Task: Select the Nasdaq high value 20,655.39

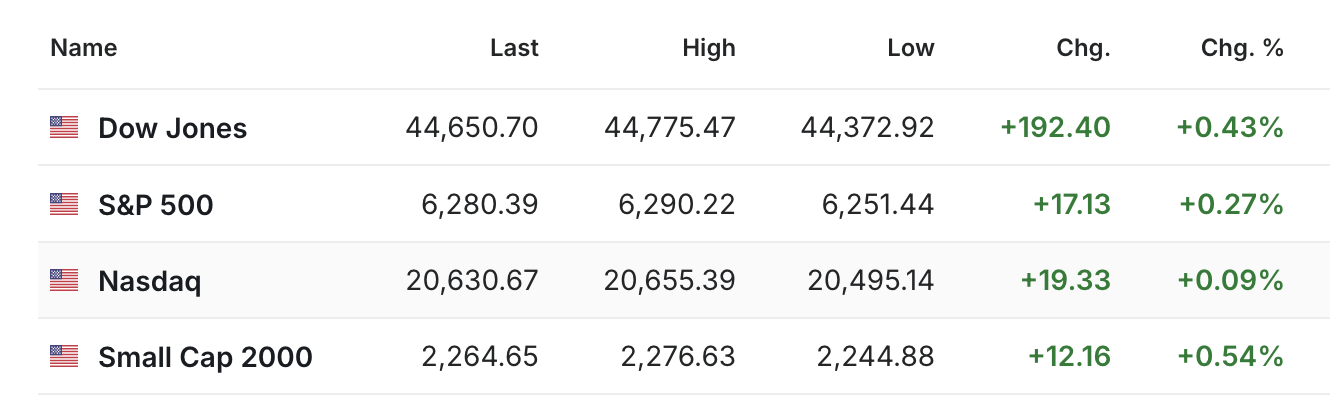Action: (x=670, y=281)
